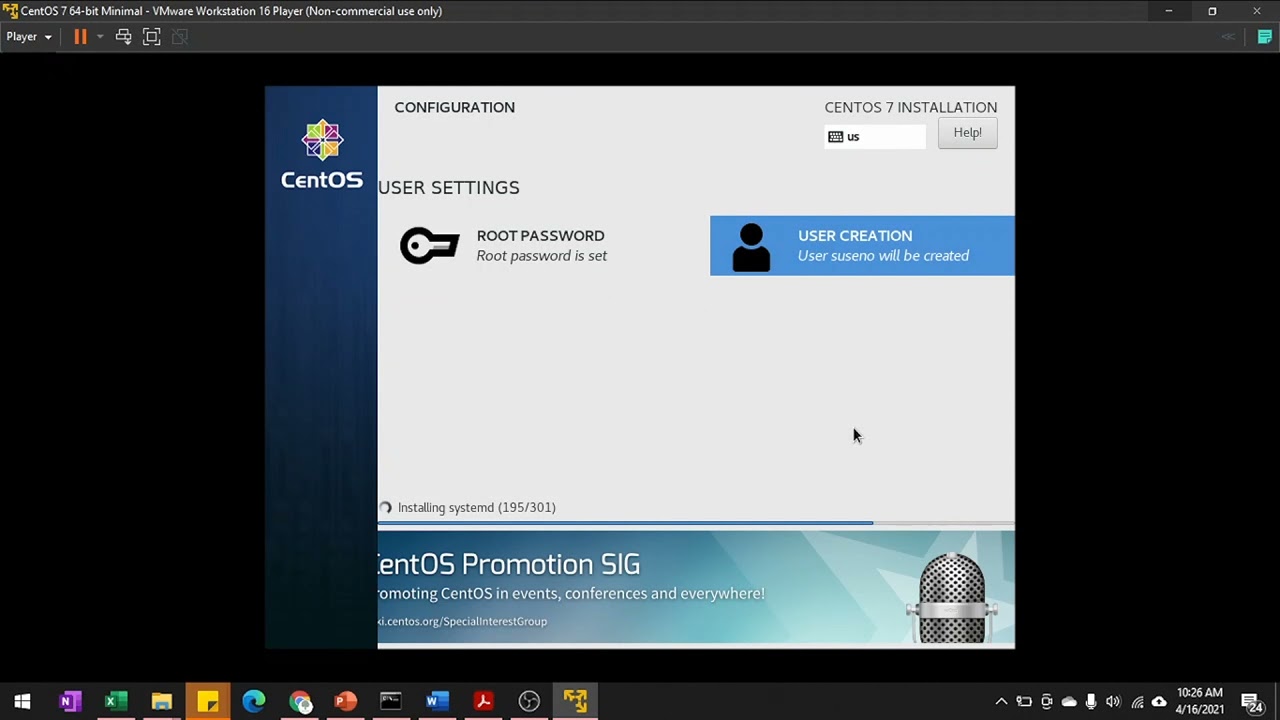Viewport: 1280px width, 720px height.
Task: Pause the virtual machine with orange pause icon
Action: pyautogui.click(x=80, y=37)
